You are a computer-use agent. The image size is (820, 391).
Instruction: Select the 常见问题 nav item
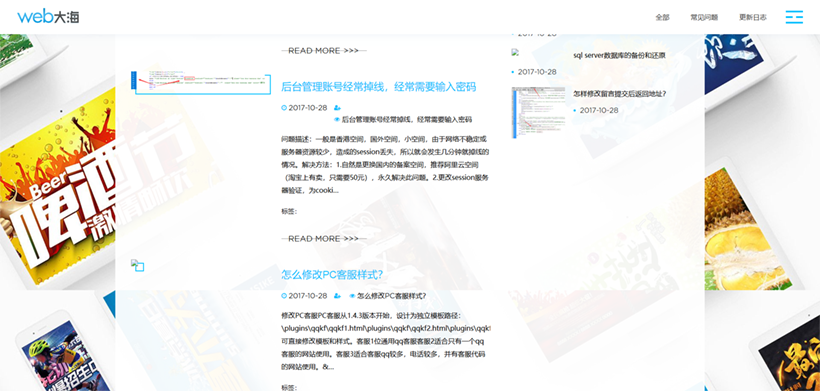coord(704,17)
